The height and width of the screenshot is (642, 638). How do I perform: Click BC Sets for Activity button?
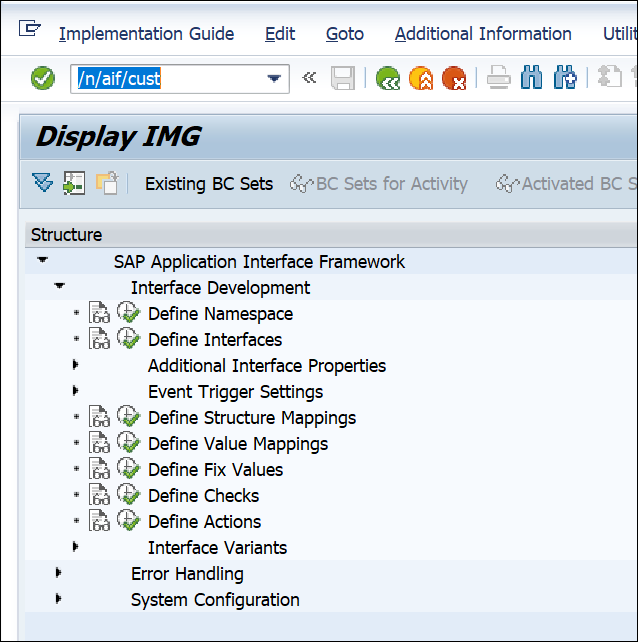[379, 184]
